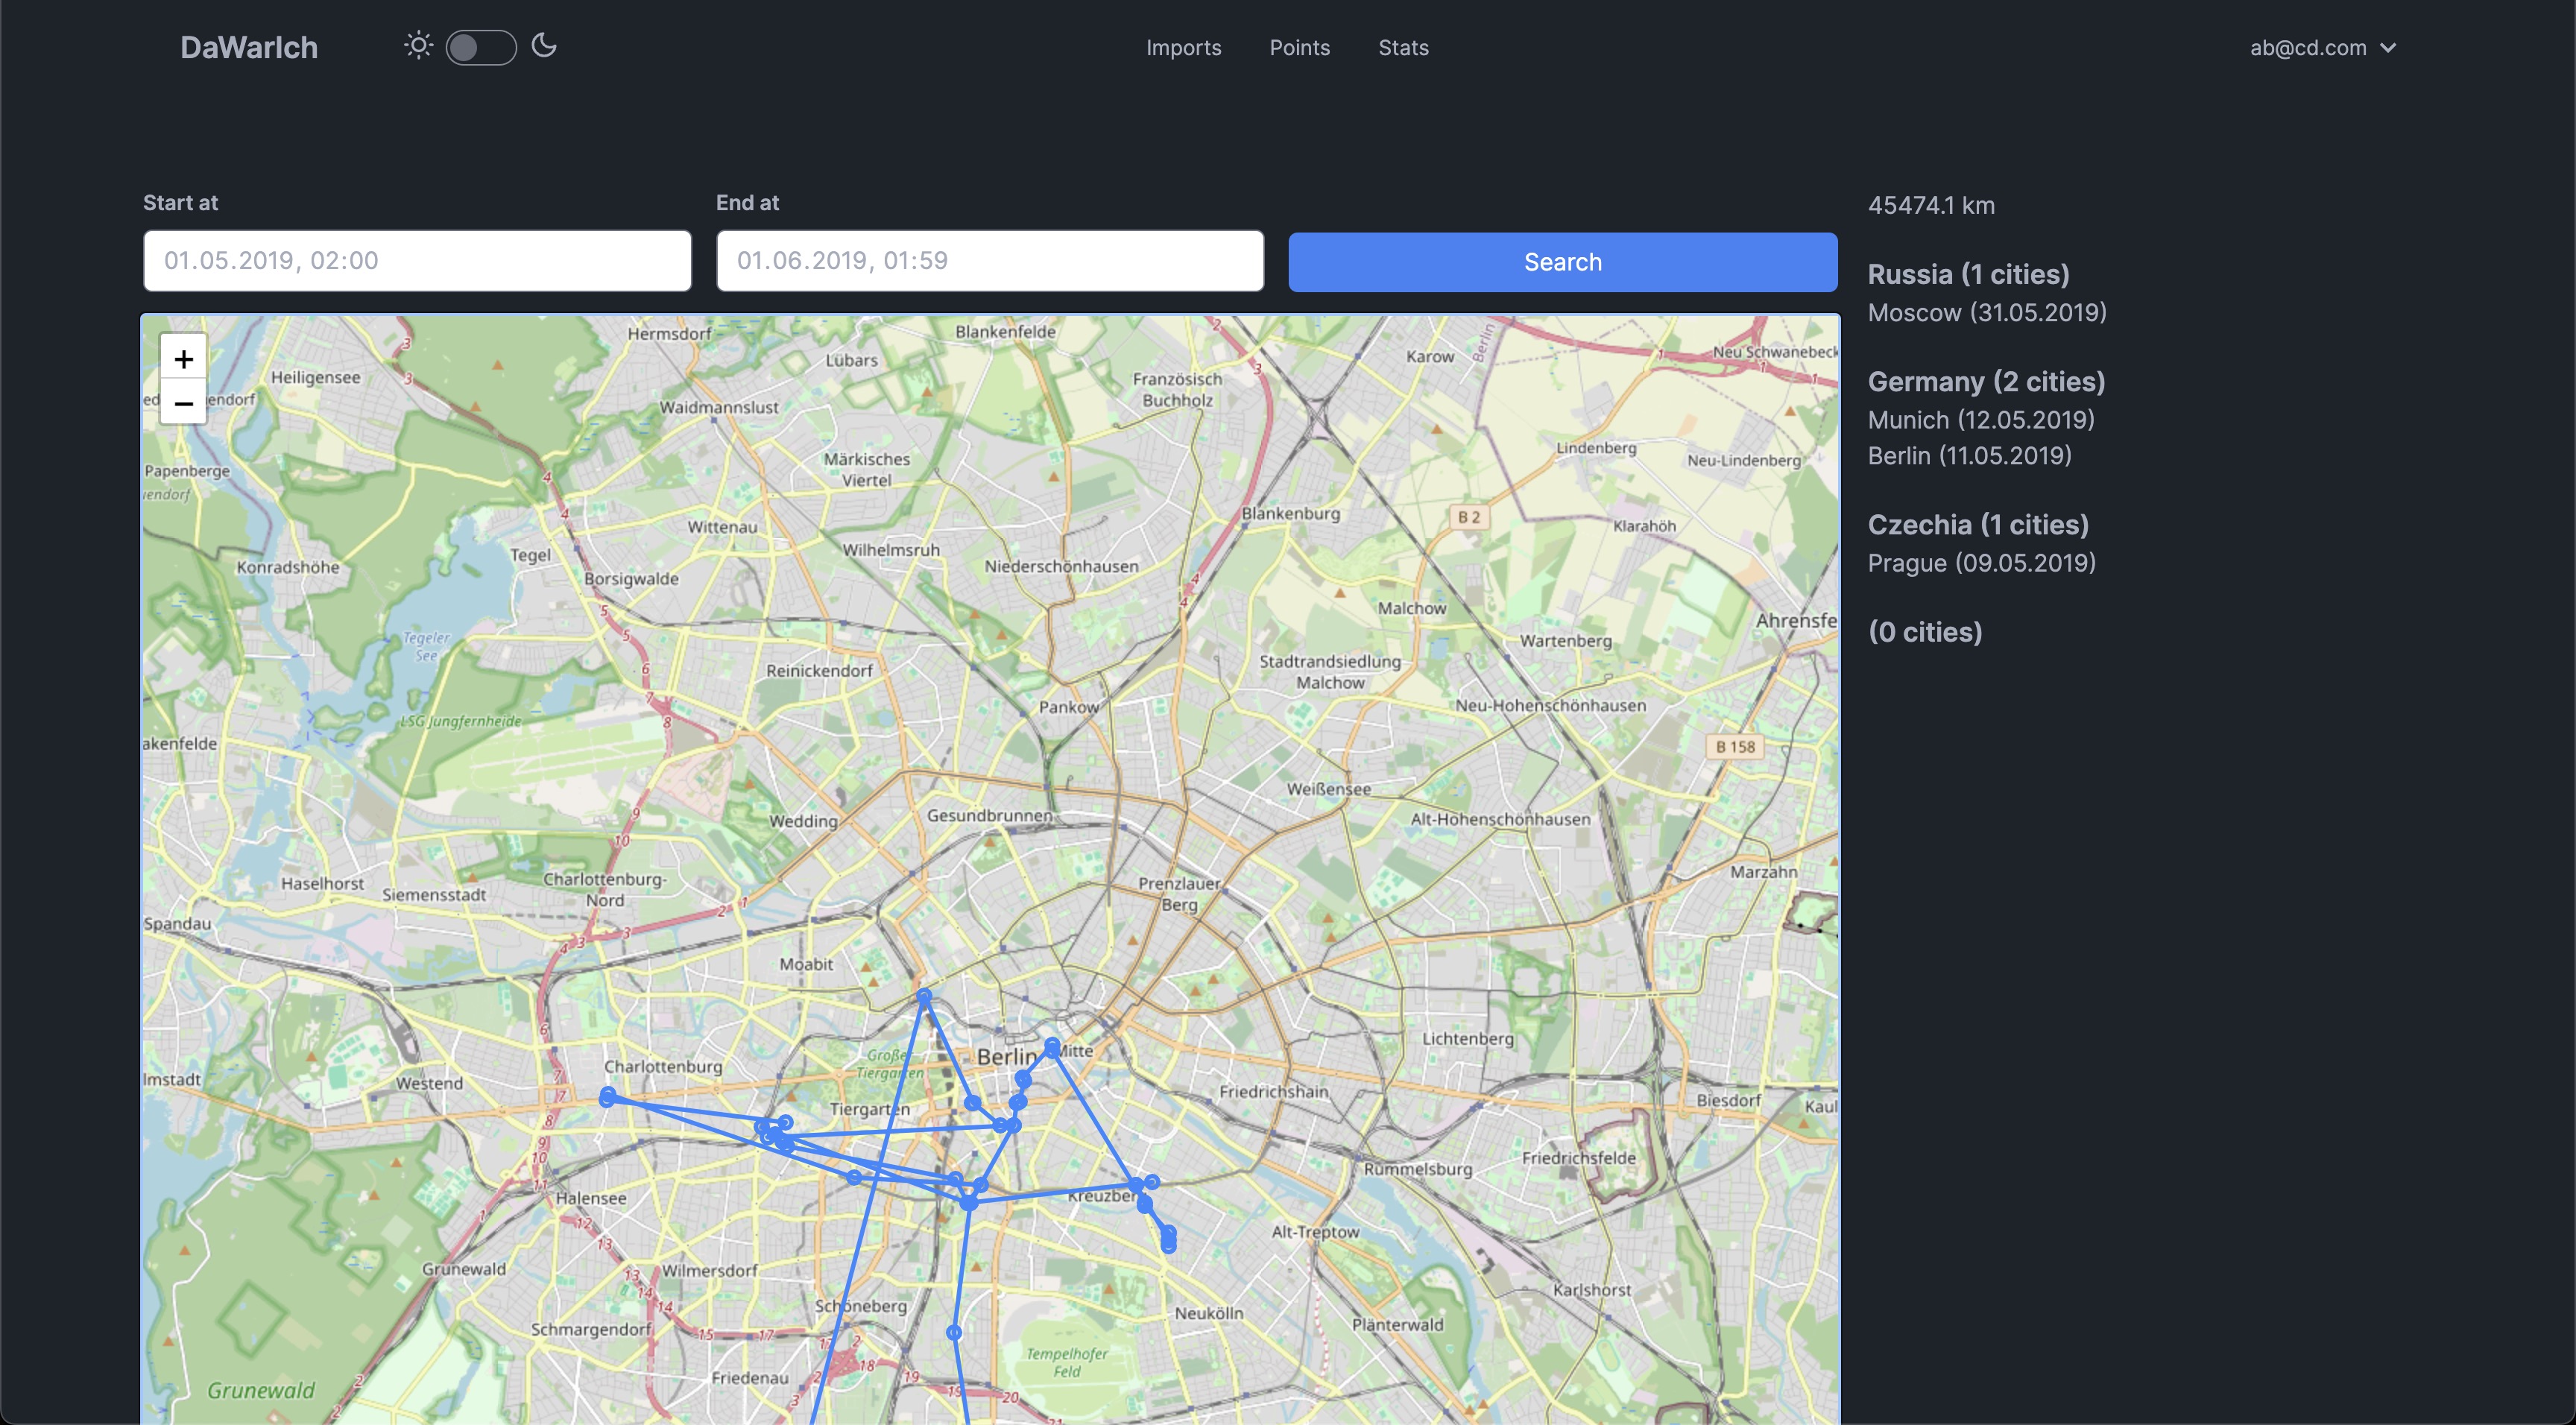The width and height of the screenshot is (2576, 1425).
Task: Zoom in the map with plus
Action: pos(183,359)
